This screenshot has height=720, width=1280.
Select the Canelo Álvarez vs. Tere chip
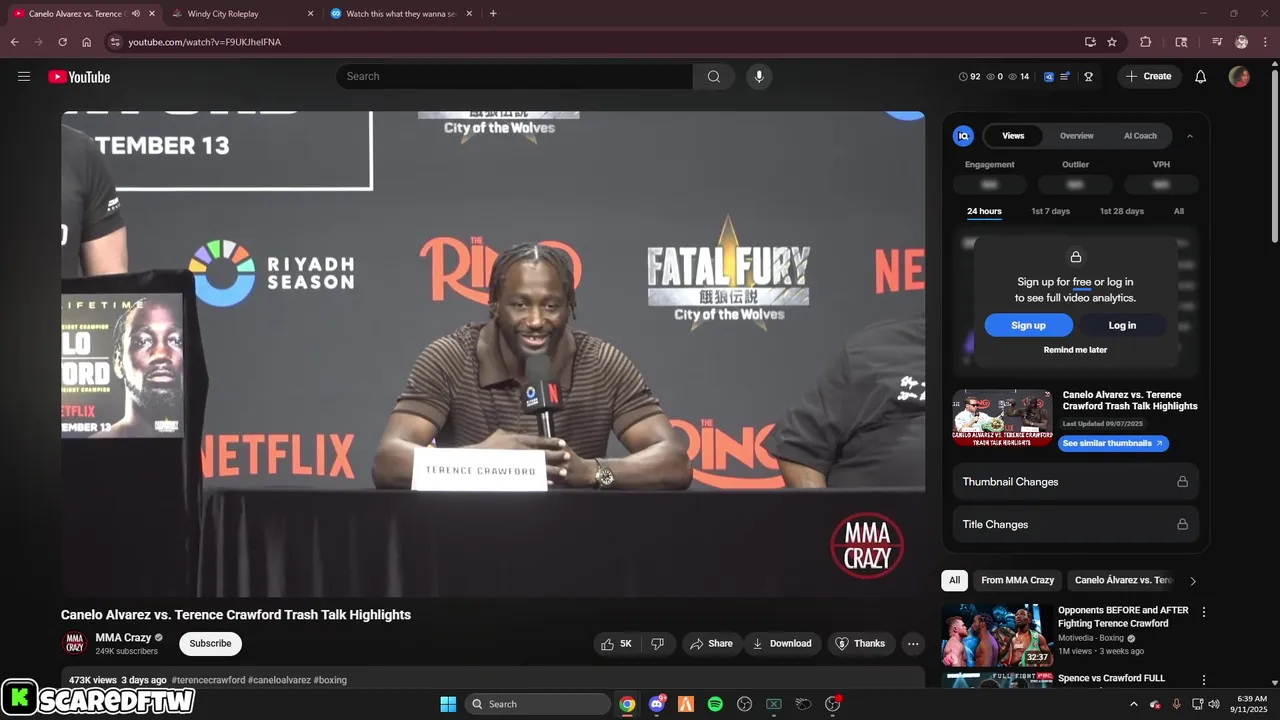point(1123,580)
